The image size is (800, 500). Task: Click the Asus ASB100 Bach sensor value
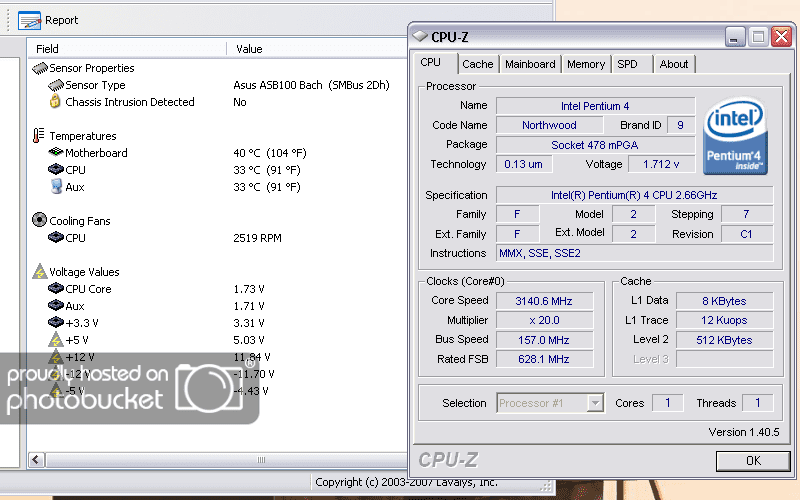click(x=311, y=85)
